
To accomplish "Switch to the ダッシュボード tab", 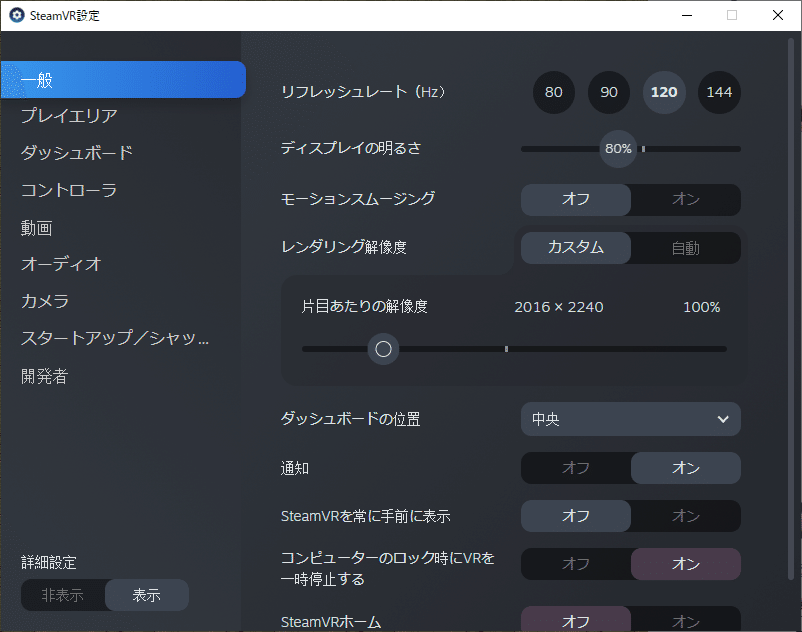I will click(77, 152).
